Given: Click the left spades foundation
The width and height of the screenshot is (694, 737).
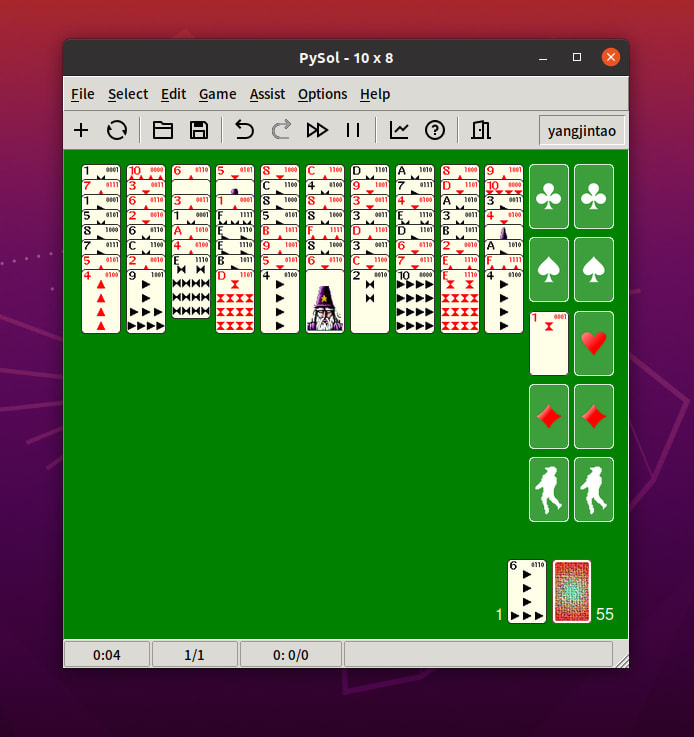Looking at the screenshot, I should tap(549, 270).
